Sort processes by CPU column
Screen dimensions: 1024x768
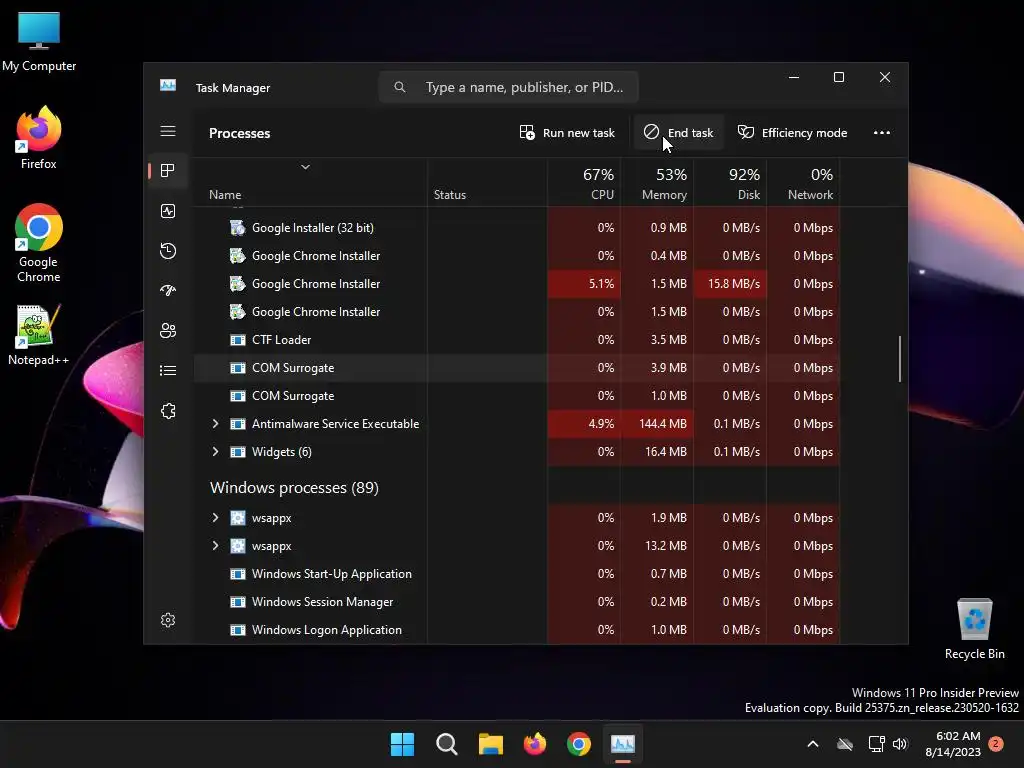[583, 184]
